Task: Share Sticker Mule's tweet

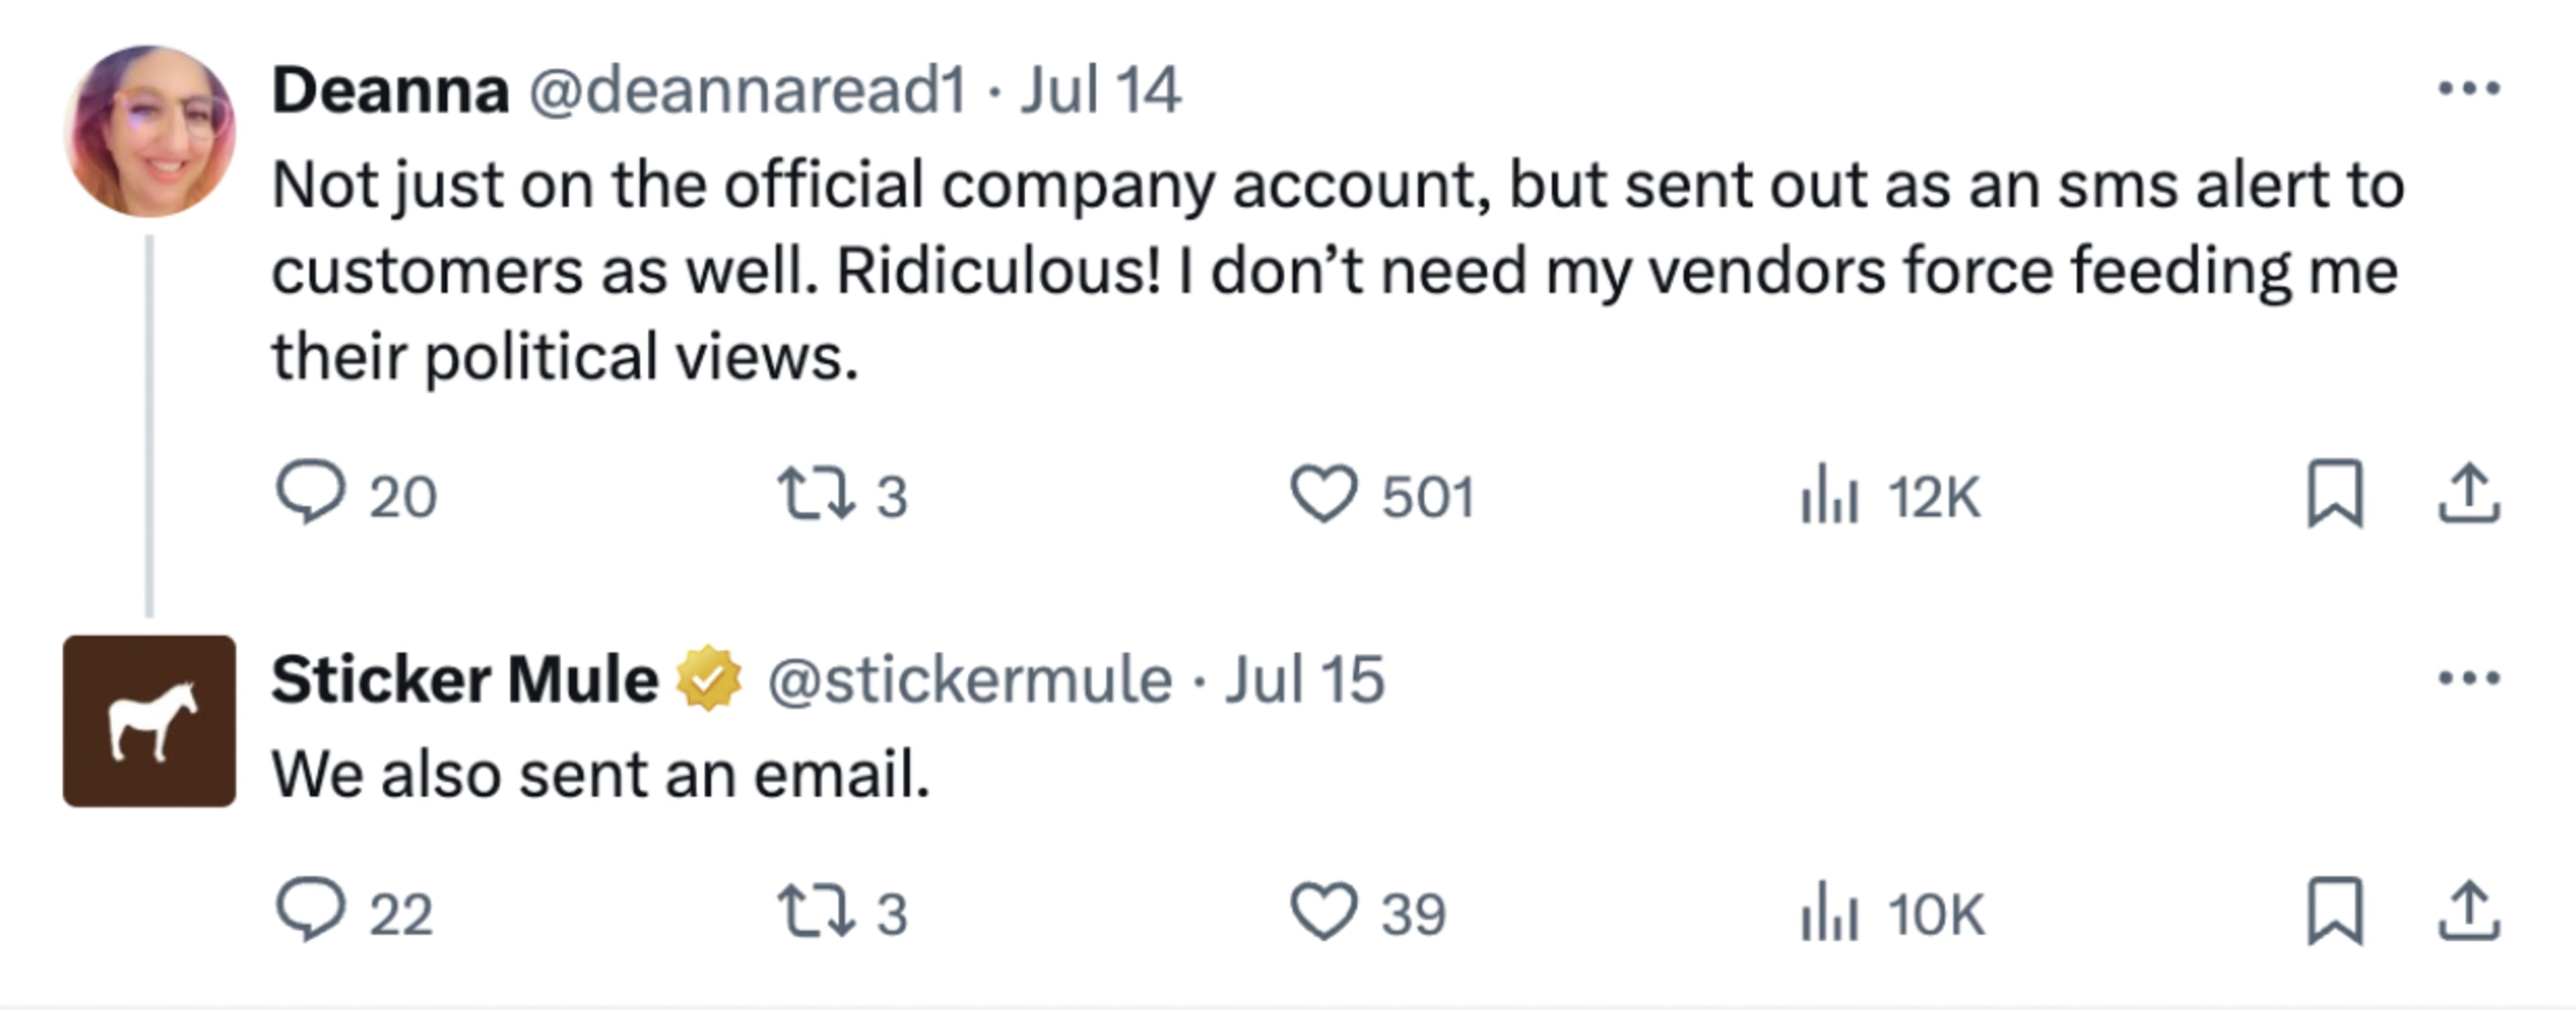Action: point(2469,912)
